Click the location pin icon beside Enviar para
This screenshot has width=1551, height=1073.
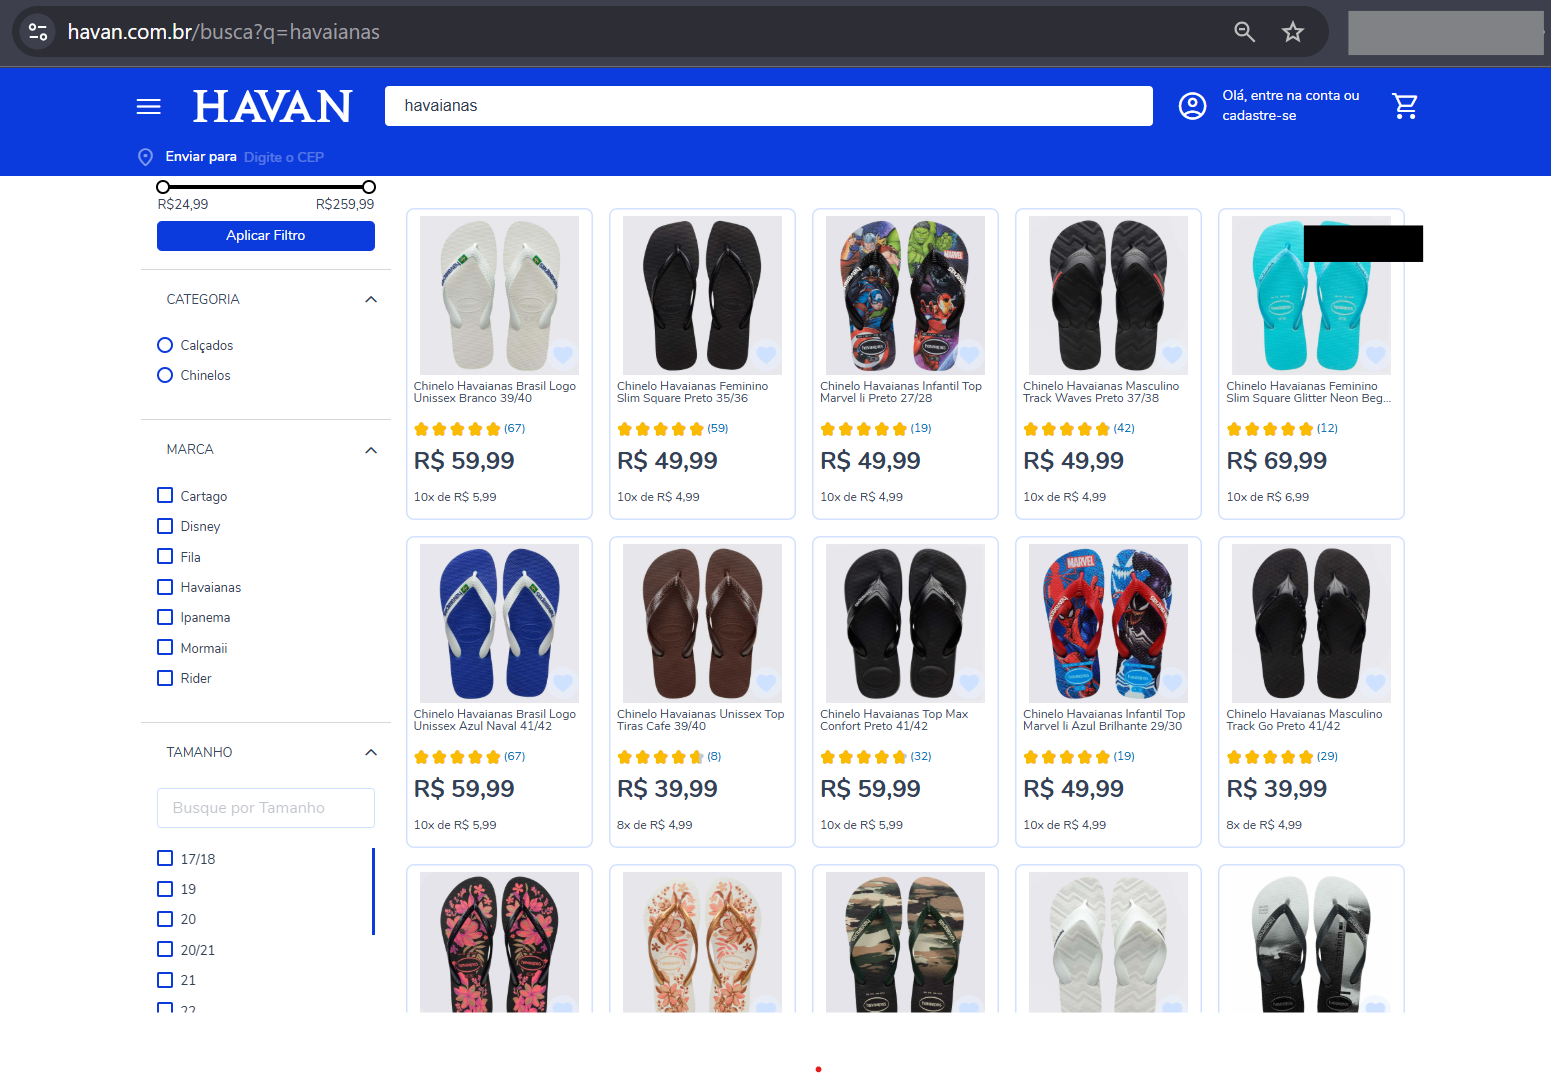tap(146, 157)
